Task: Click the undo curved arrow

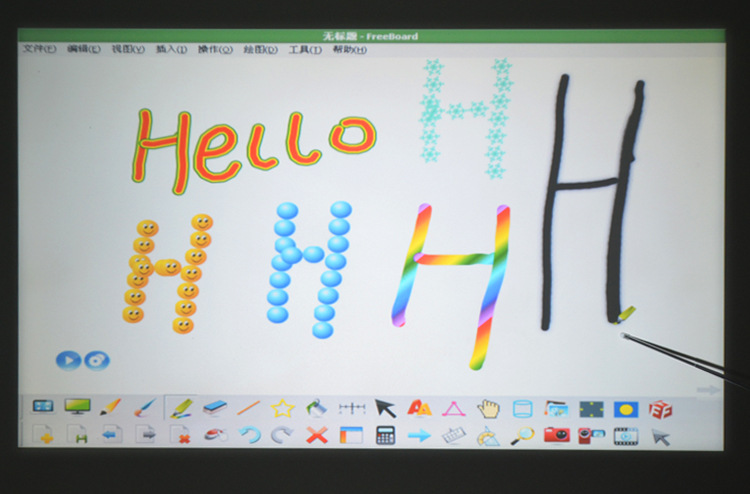Action: coord(248,435)
